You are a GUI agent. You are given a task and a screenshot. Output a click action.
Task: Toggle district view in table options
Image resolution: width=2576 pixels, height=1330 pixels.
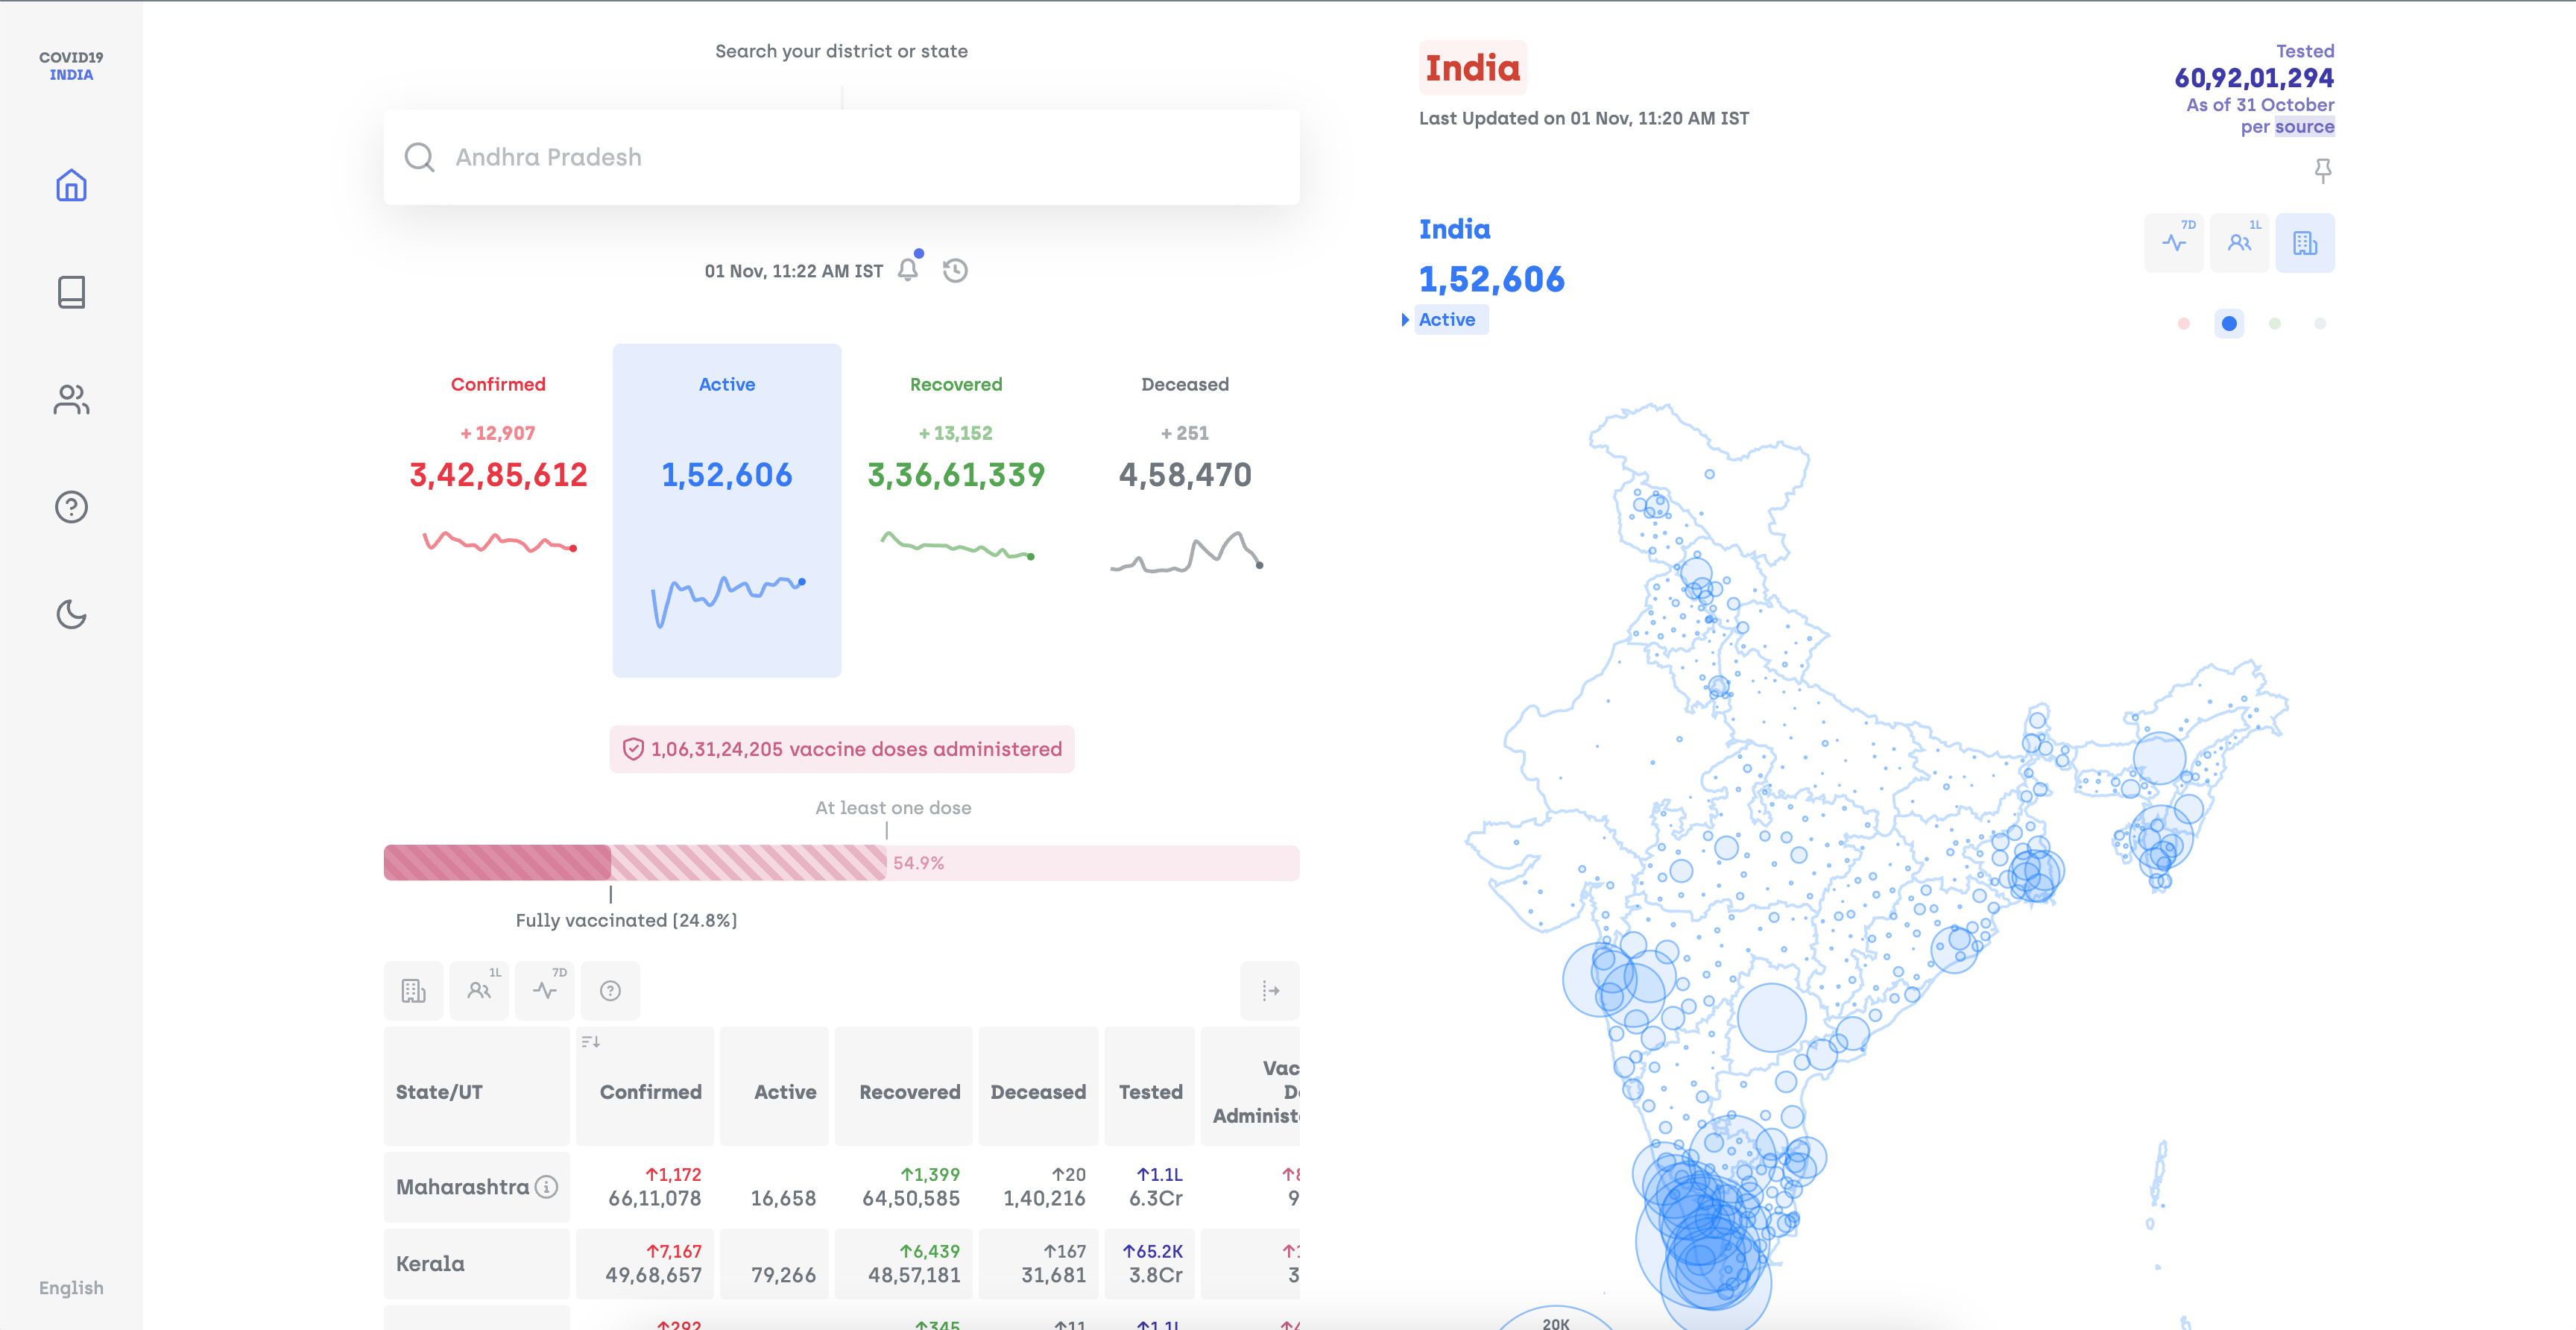tap(413, 990)
